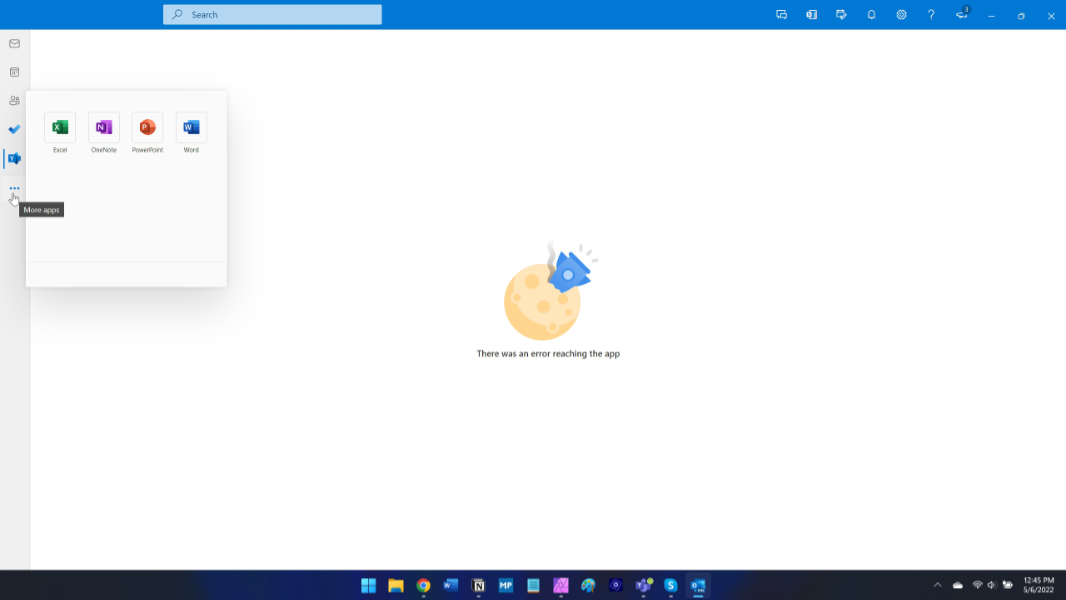
Task: Open the 12:45 PM clock and date
Action: click(1039, 585)
